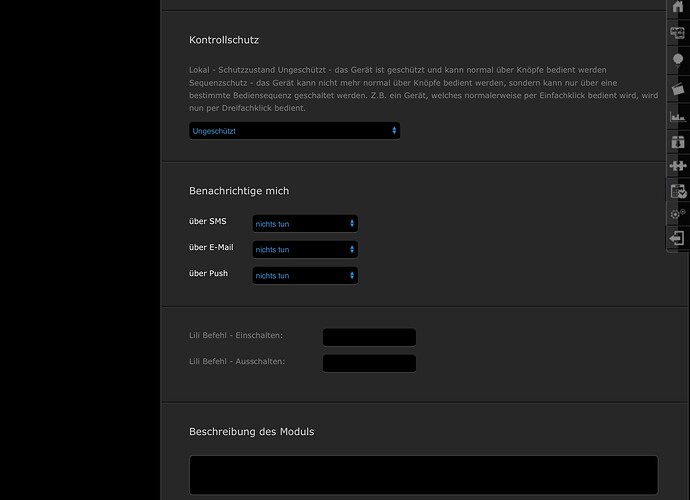Open the statistics bar chart icon
The height and width of the screenshot is (500, 690).
[678, 117]
